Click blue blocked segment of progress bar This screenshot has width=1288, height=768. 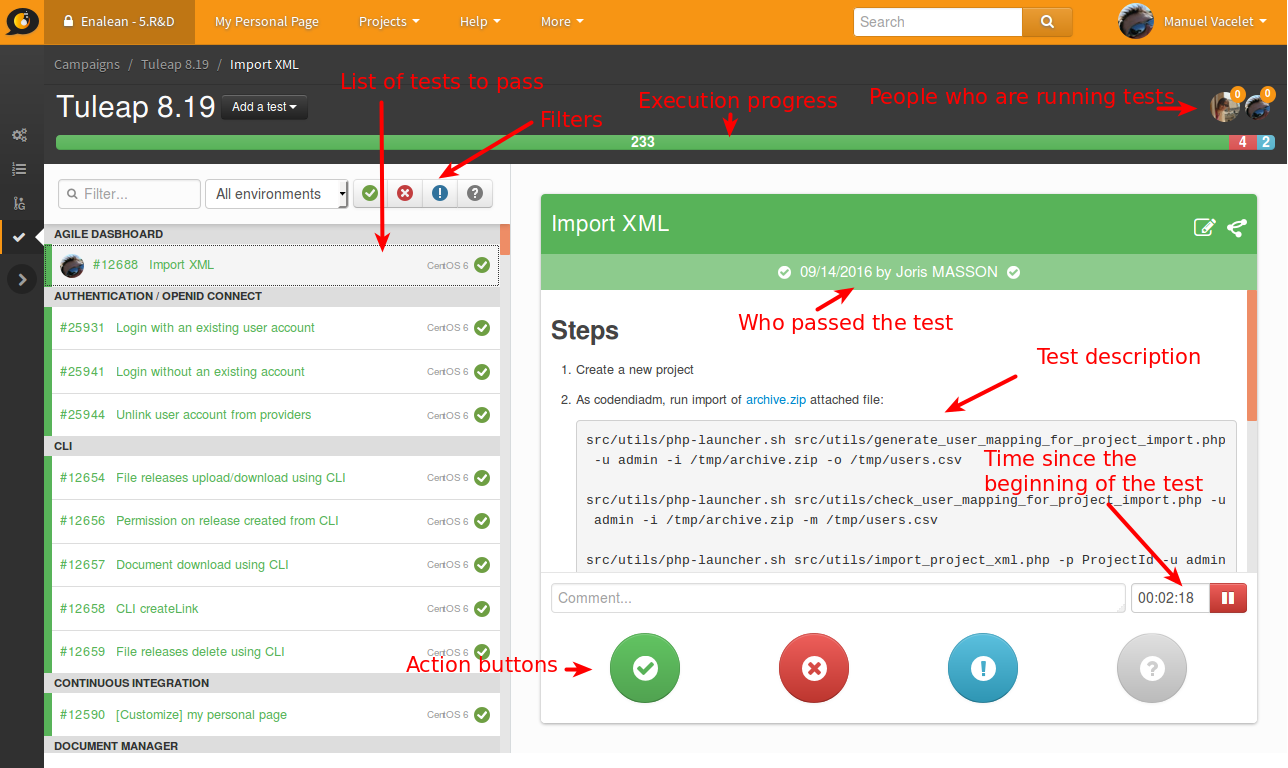coord(1265,142)
